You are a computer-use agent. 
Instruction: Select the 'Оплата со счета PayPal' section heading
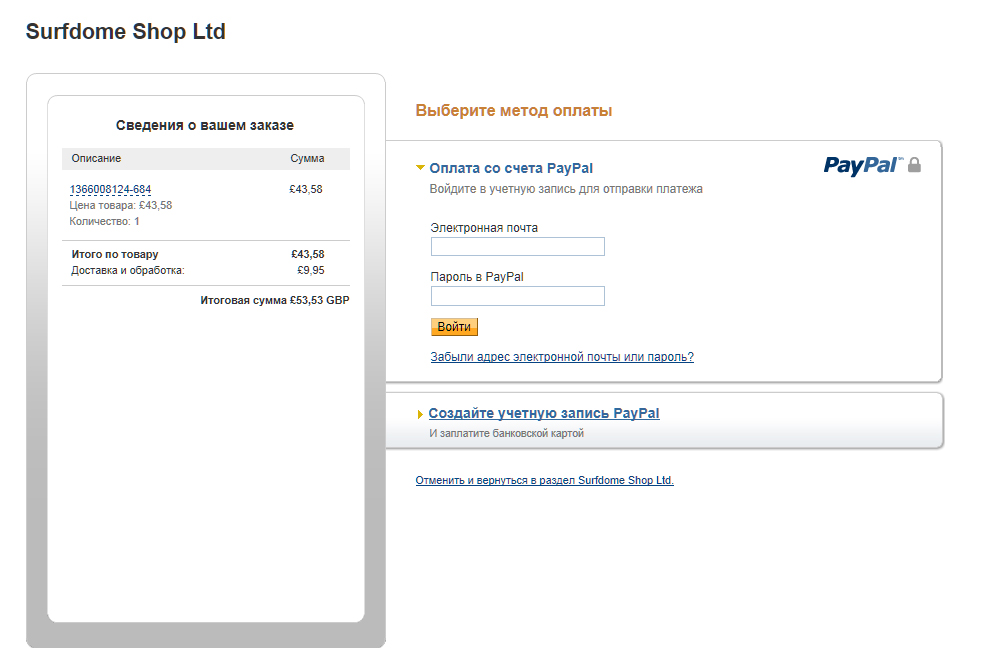coord(511,168)
